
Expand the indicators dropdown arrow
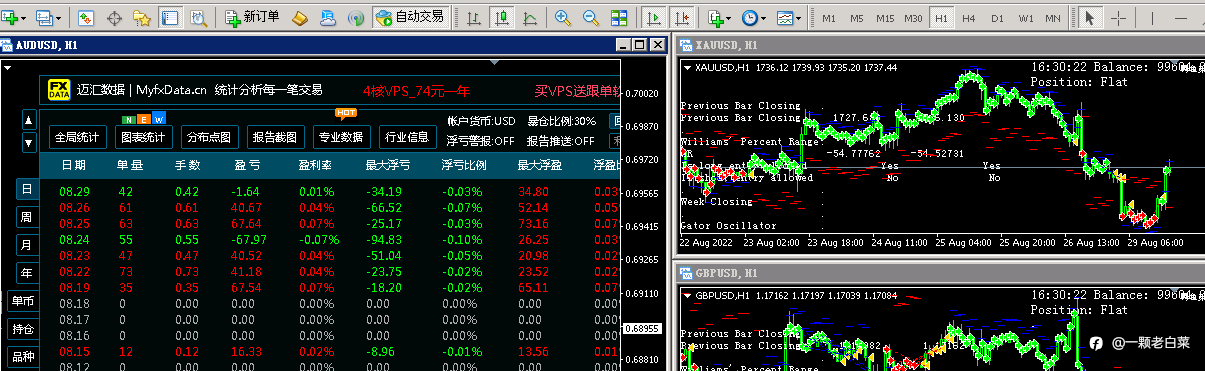tap(729, 18)
